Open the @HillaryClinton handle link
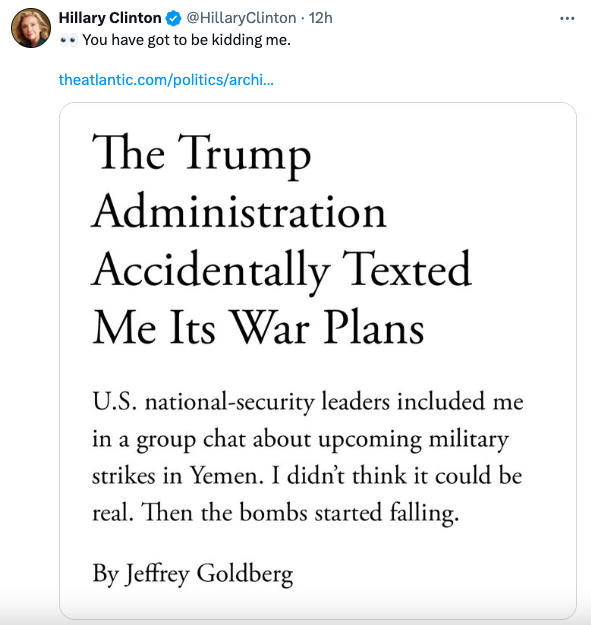Viewport: 591px width, 625px height. (x=241, y=18)
